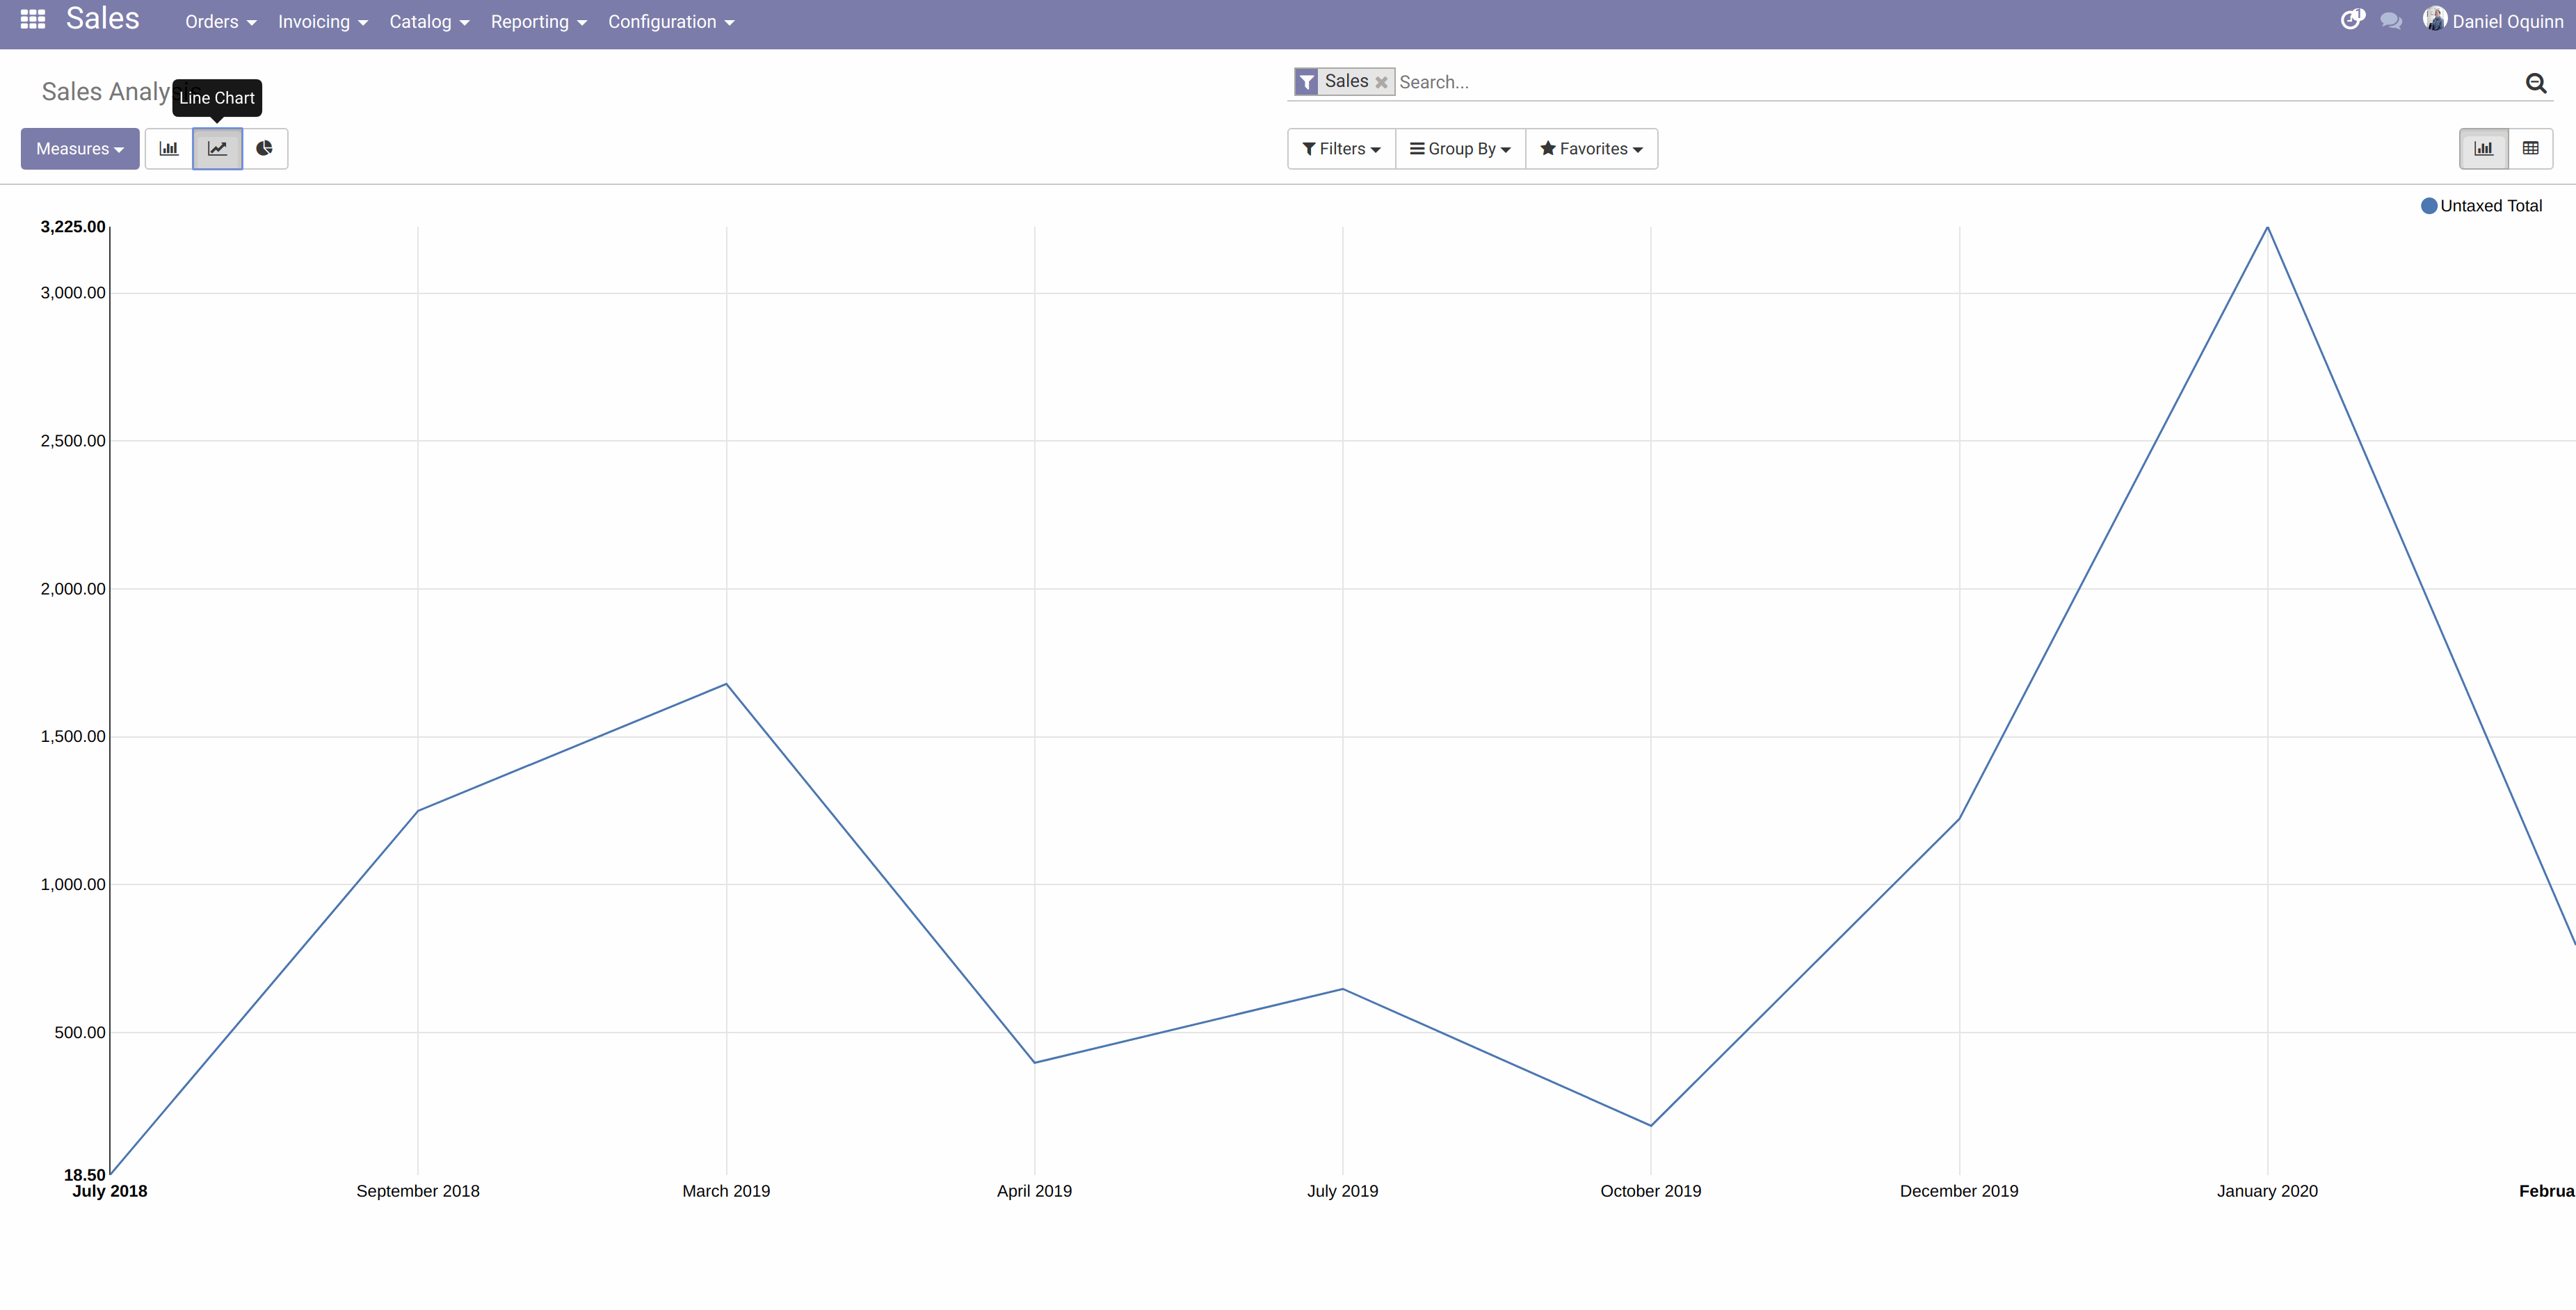Screen dimensions: 2576x1310
Task: Select the Line Chart icon
Action: point(217,148)
